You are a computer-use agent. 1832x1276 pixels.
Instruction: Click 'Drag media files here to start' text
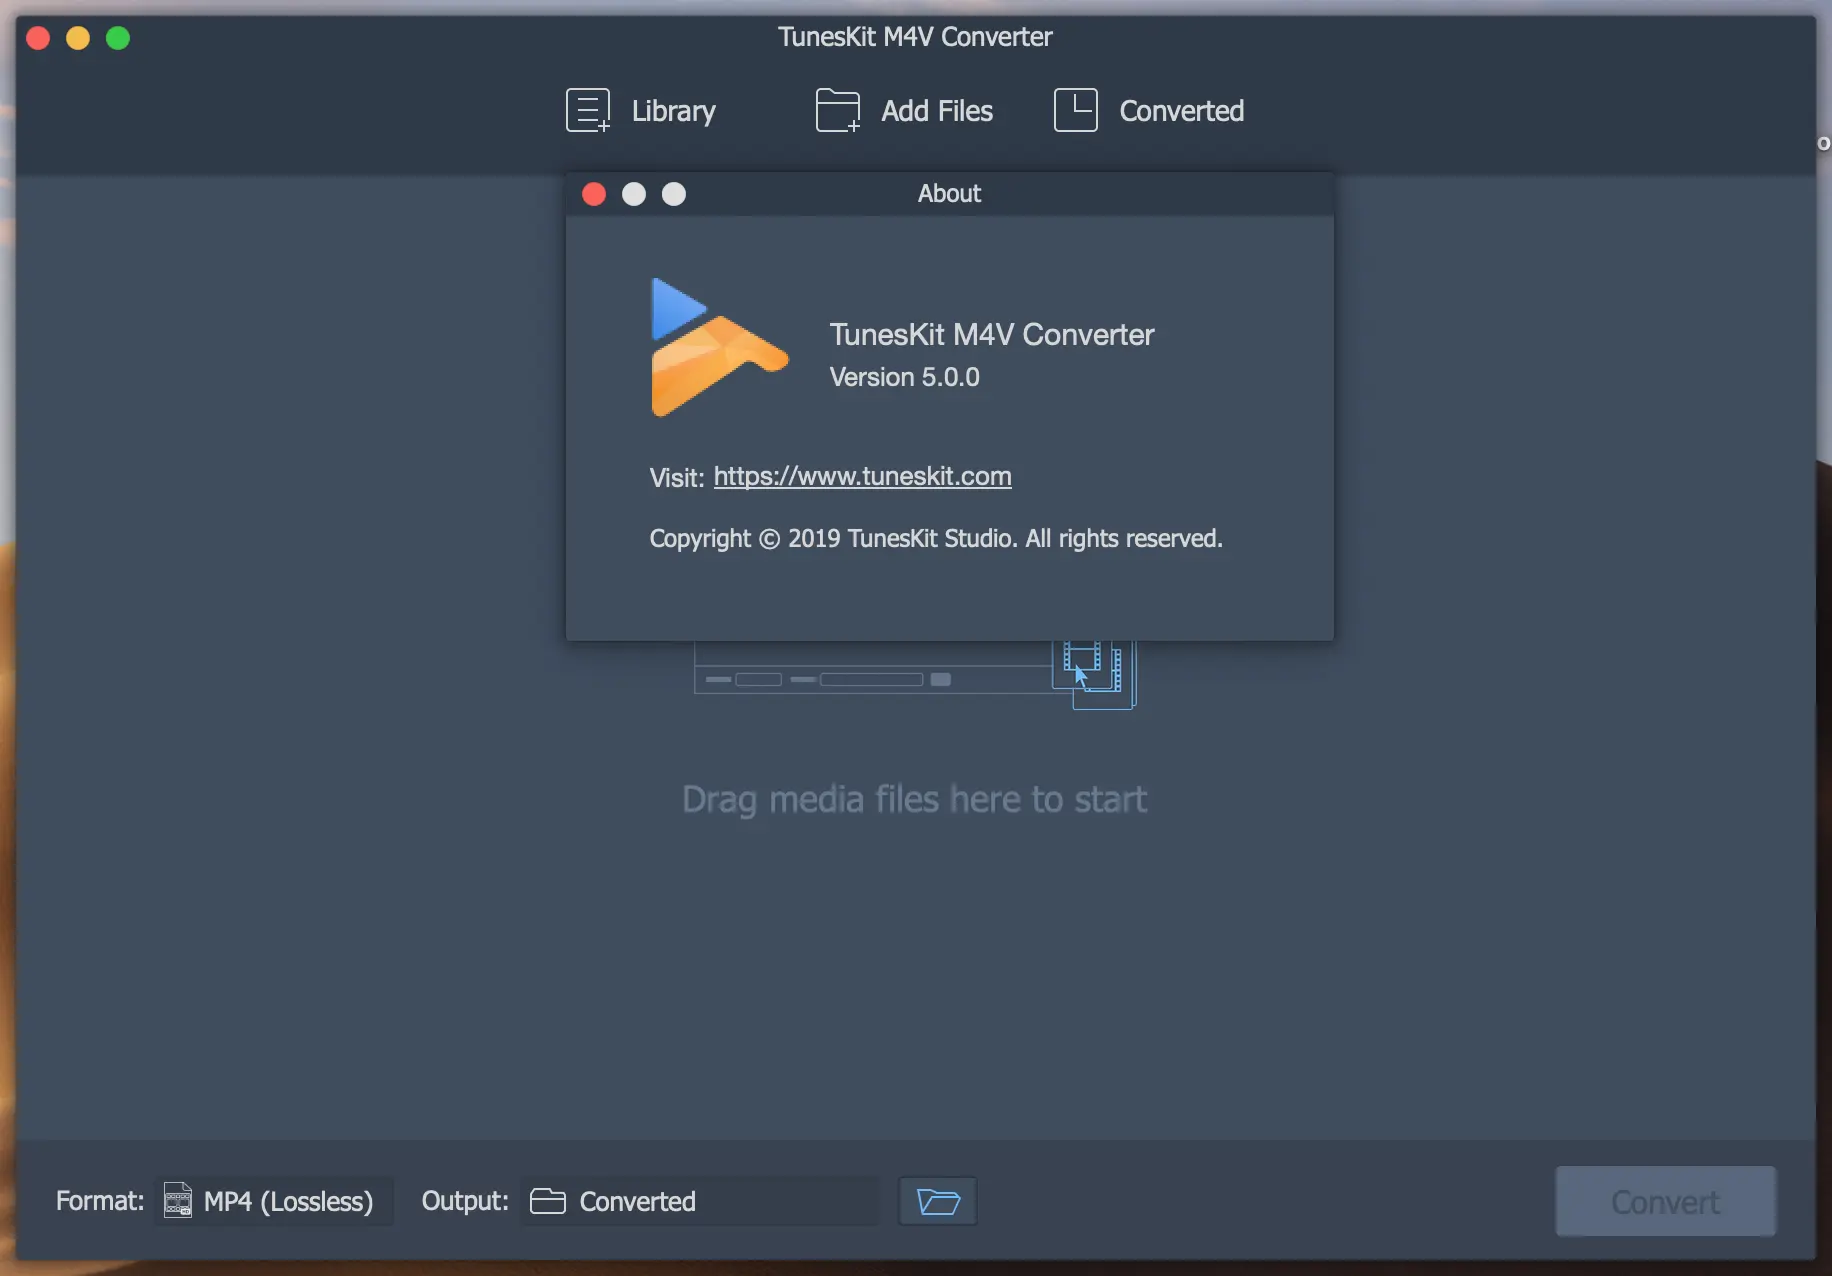click(915, 799)
